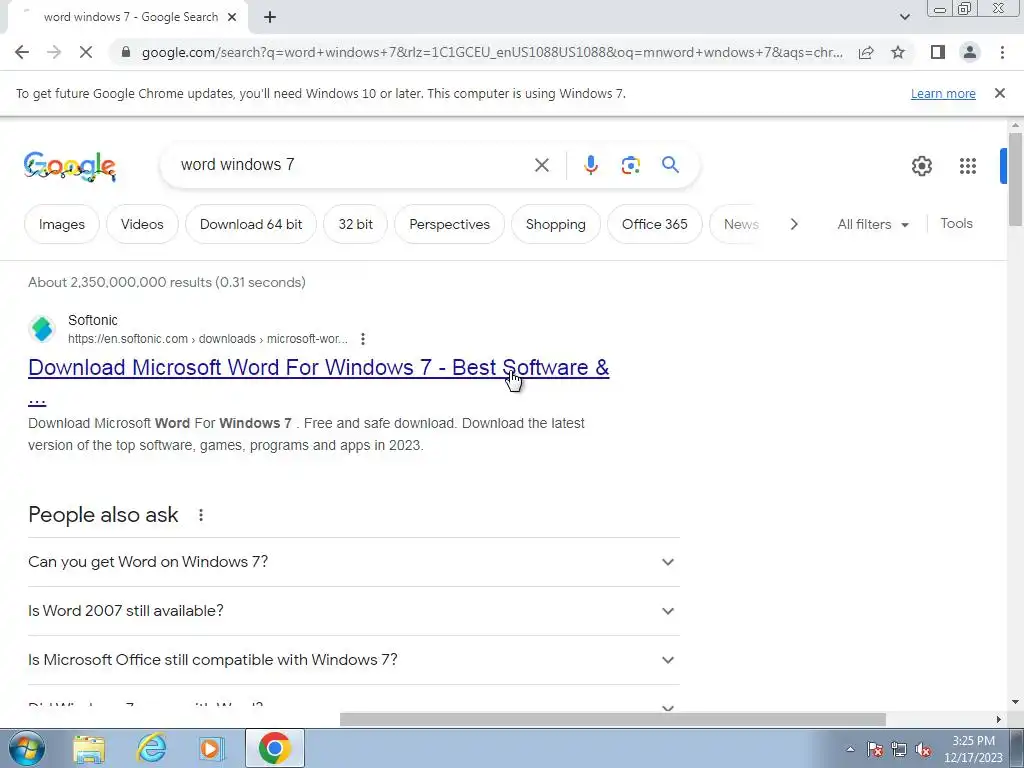Image resolution: width=1024 pixels, height=768 pixels.
Task: Open the muted volume tray icon
Action: coord(923,749)
